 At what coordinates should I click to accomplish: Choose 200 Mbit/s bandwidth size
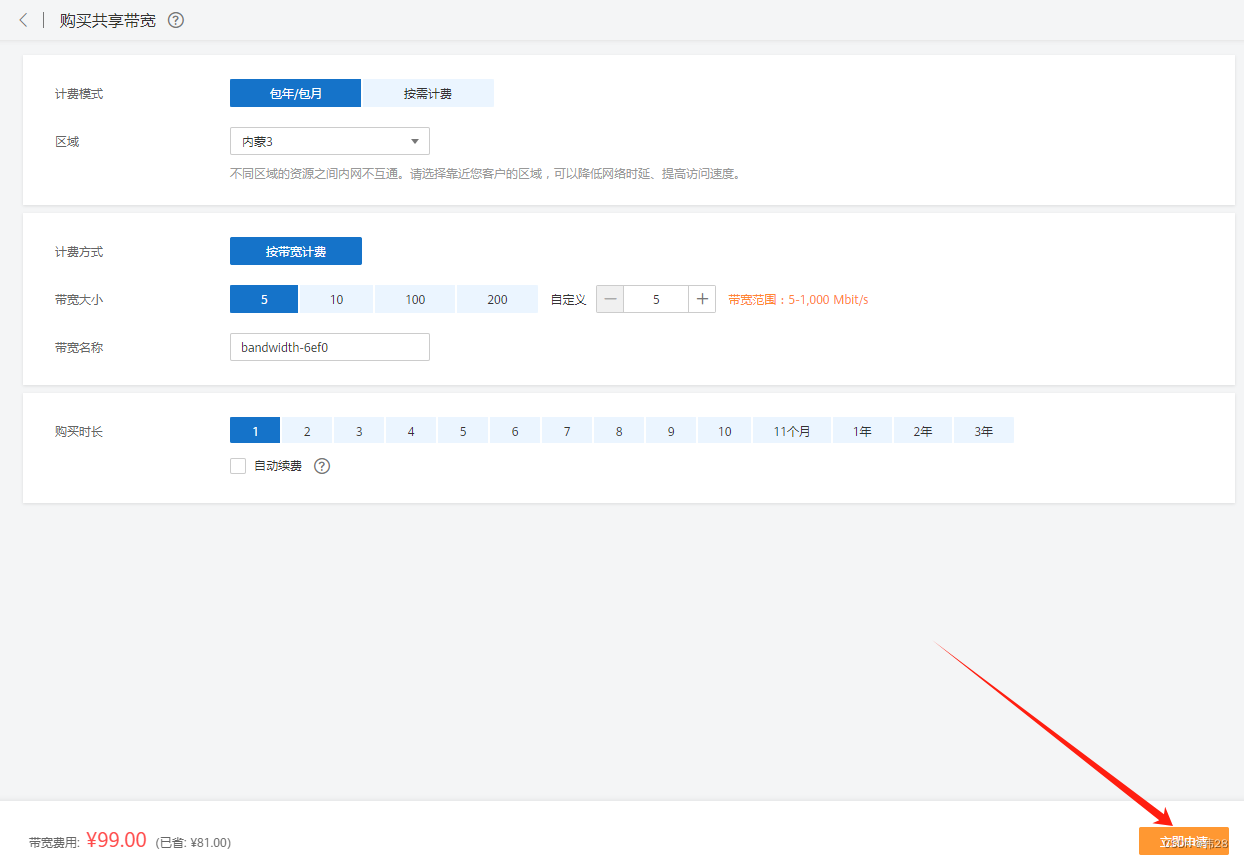(x=497, y=300)
